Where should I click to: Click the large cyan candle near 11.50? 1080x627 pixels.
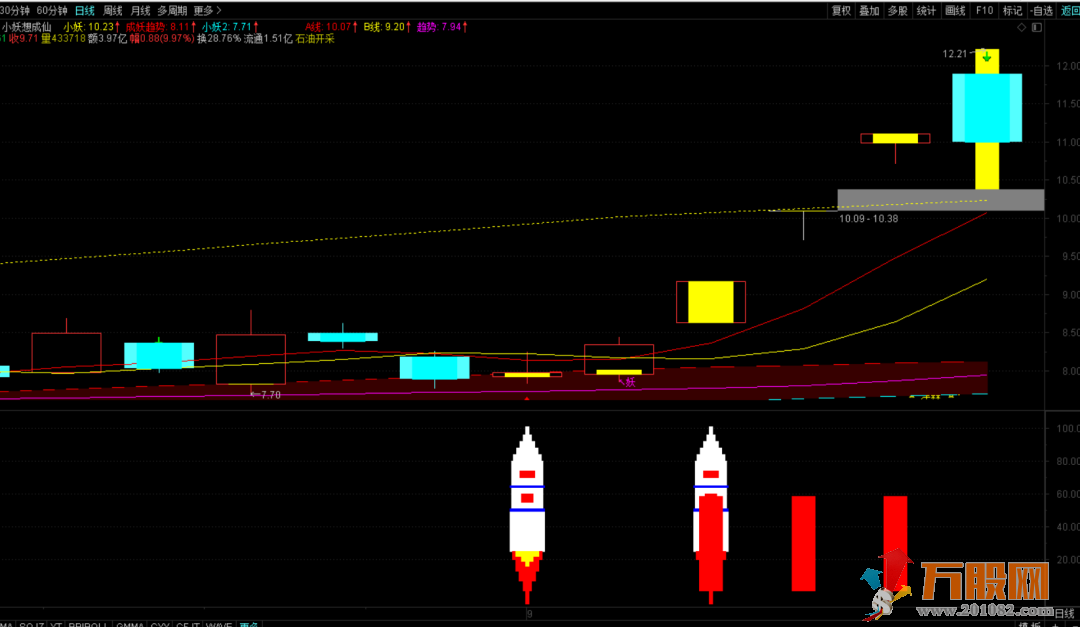click(x=987, y=107)
